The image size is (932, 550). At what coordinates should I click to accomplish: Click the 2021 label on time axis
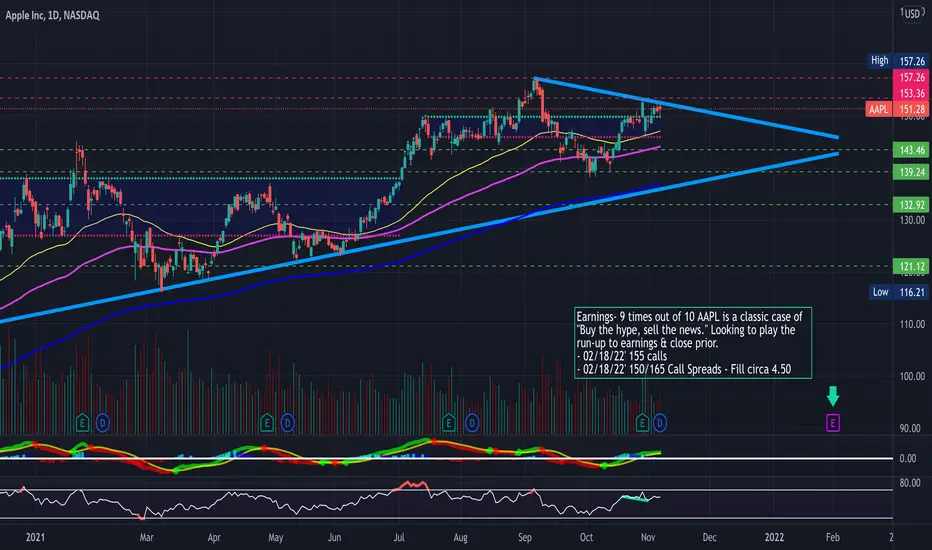click(x=35, y=537)
